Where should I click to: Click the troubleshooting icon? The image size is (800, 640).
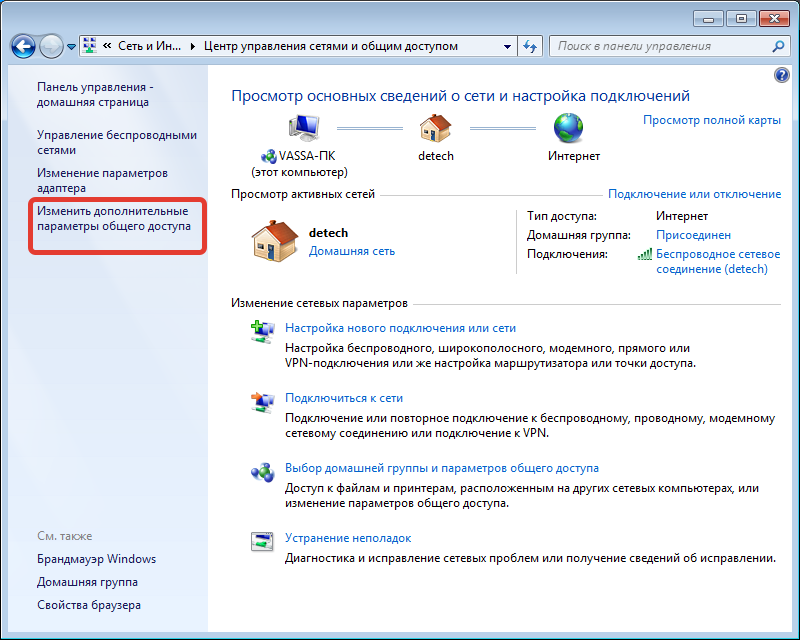(x=261, y=543)
